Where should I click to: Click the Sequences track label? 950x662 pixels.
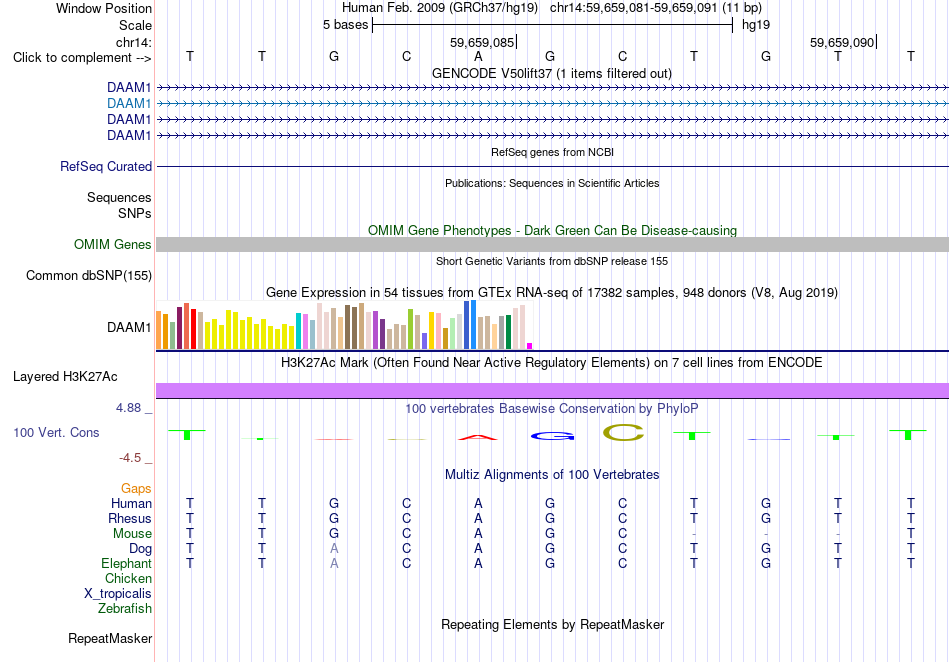coord(119,197)
